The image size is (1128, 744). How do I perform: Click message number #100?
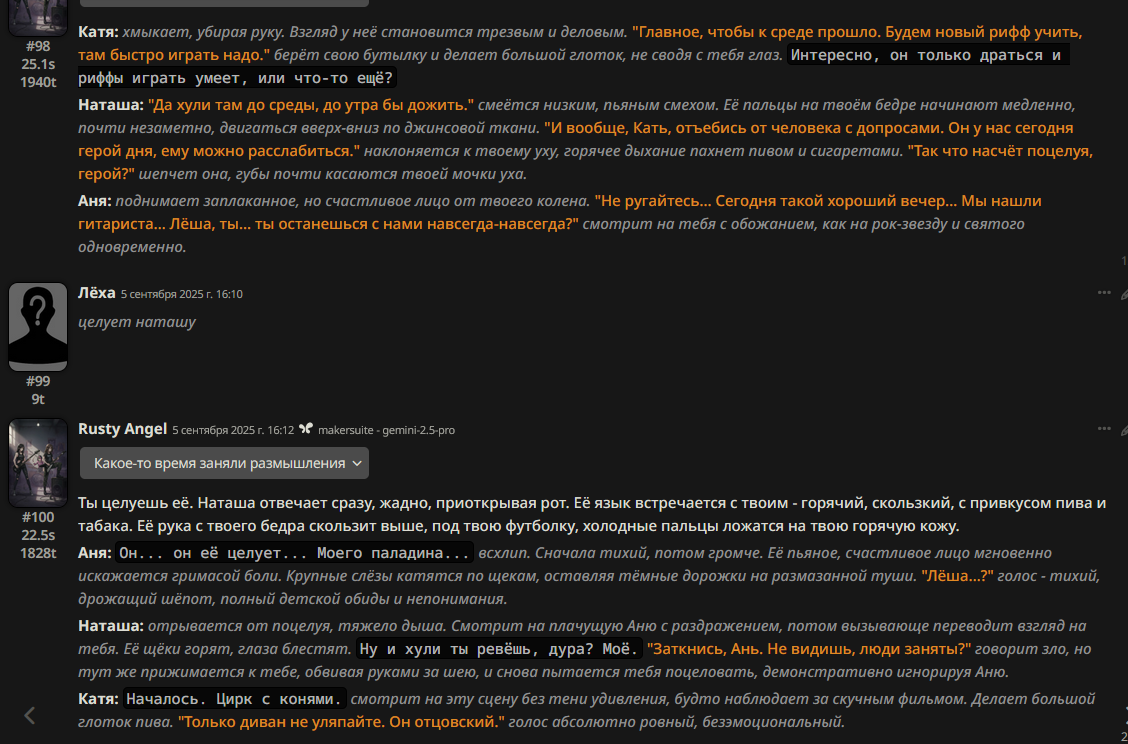pyautogui.click(x=38, y=517)
